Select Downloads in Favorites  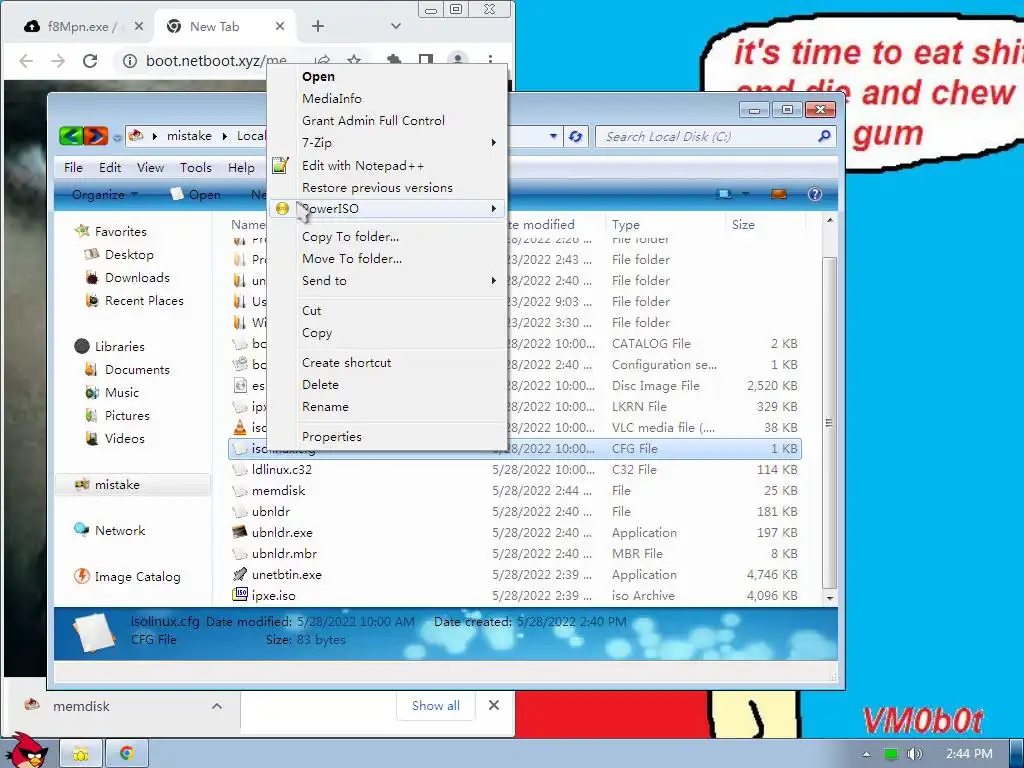point(137,278)
